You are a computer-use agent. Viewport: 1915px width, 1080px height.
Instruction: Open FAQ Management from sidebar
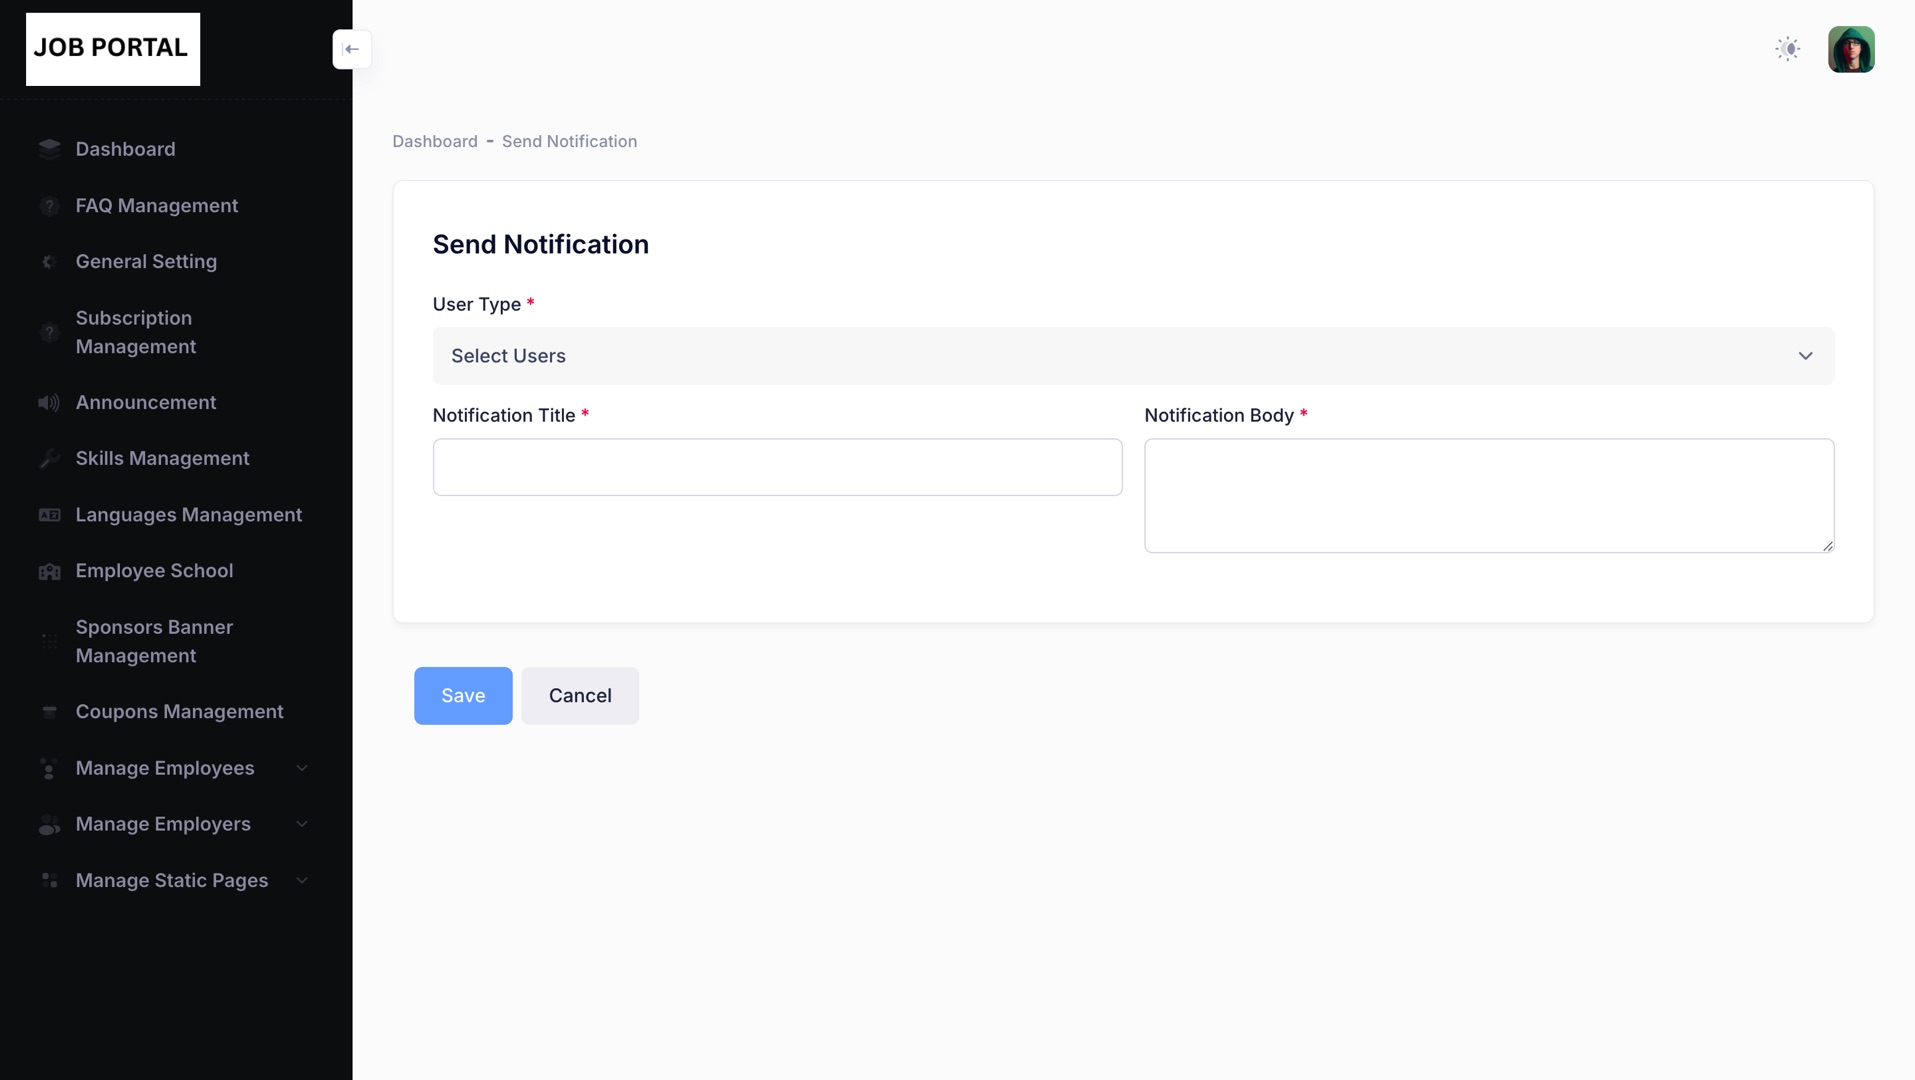coord(156,206)
